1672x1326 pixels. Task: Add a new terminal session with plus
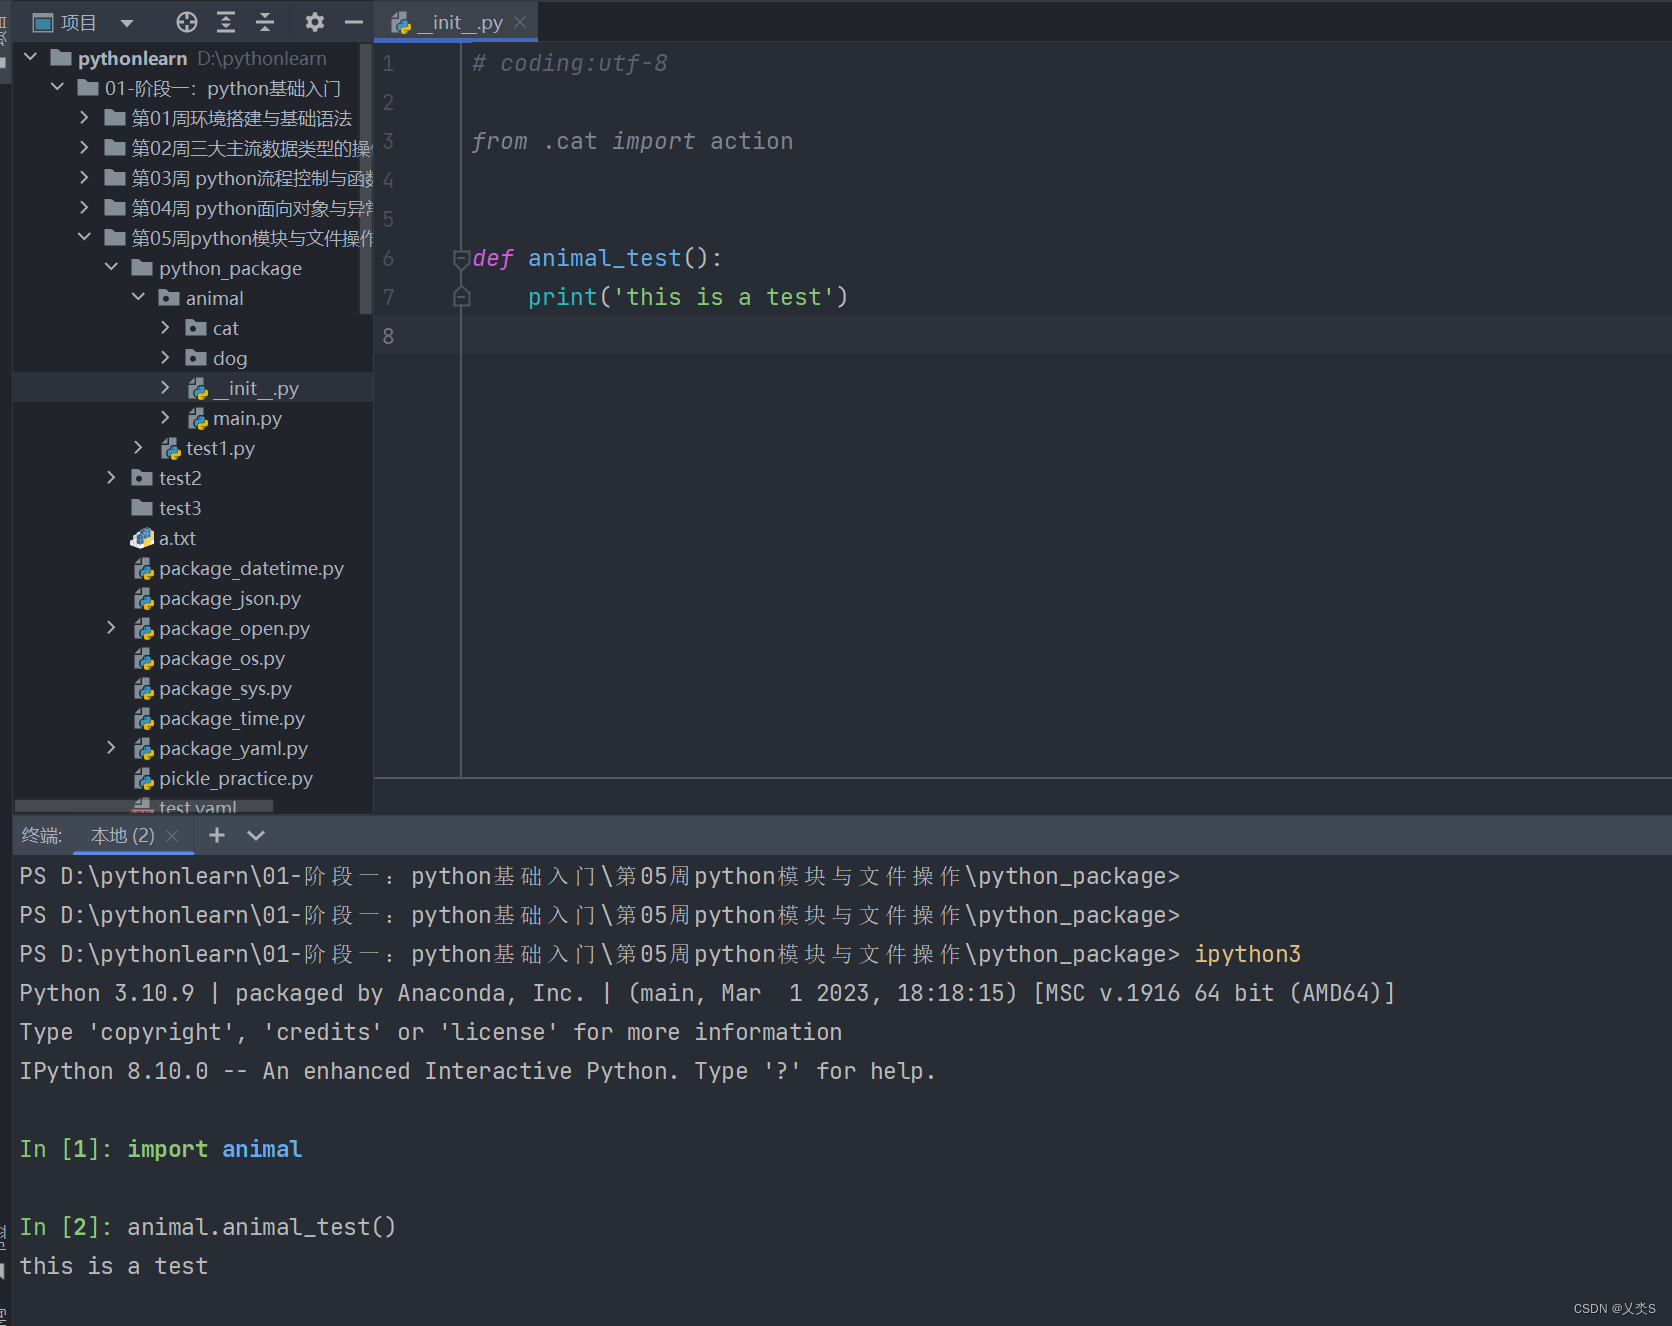point(217,835)
